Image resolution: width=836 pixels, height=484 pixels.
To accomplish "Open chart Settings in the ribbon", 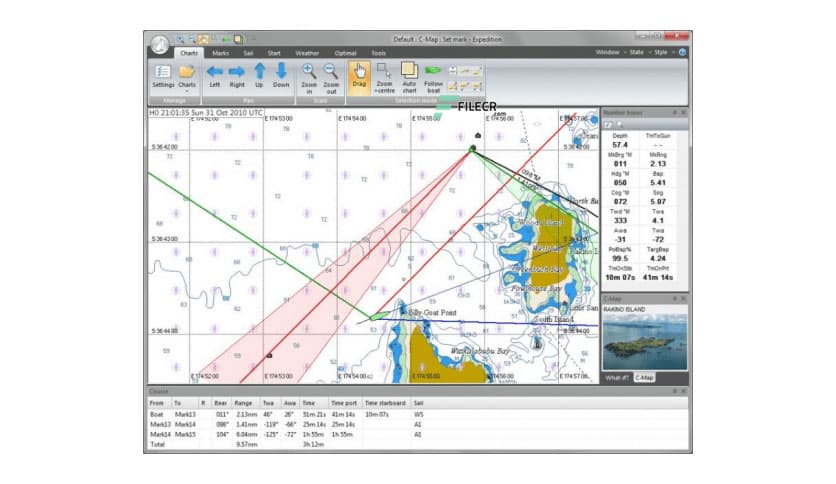I will (x=163, y=77).
